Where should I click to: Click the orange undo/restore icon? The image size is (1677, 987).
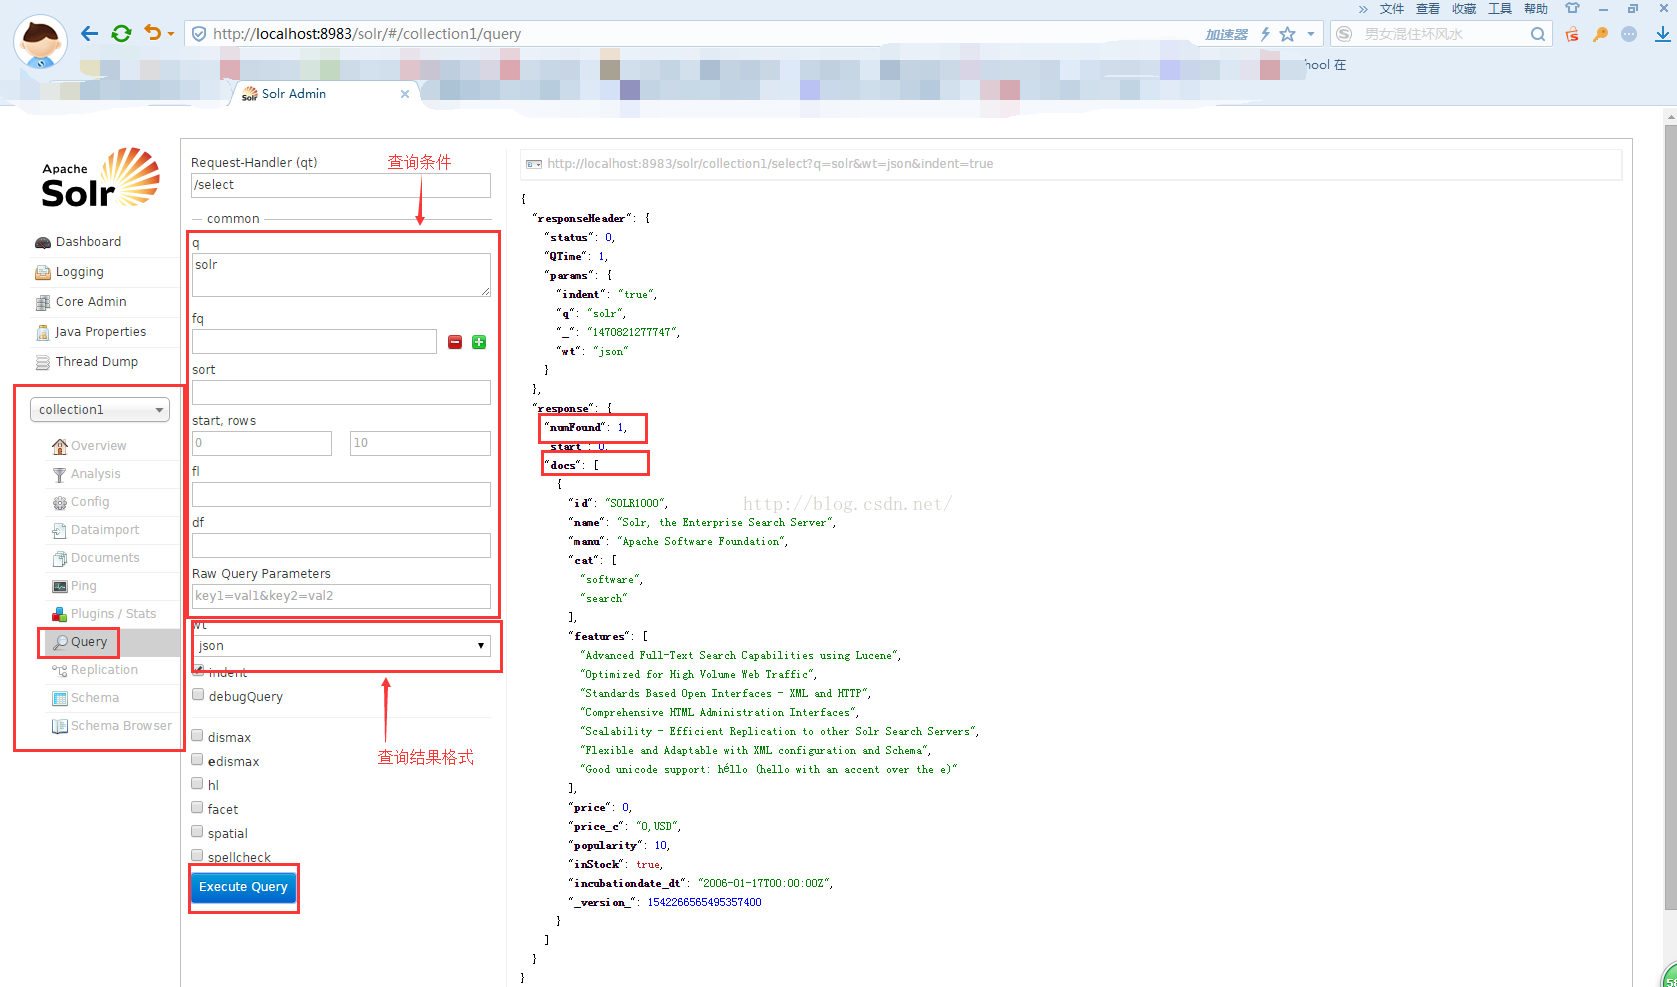tap(152, 33)
